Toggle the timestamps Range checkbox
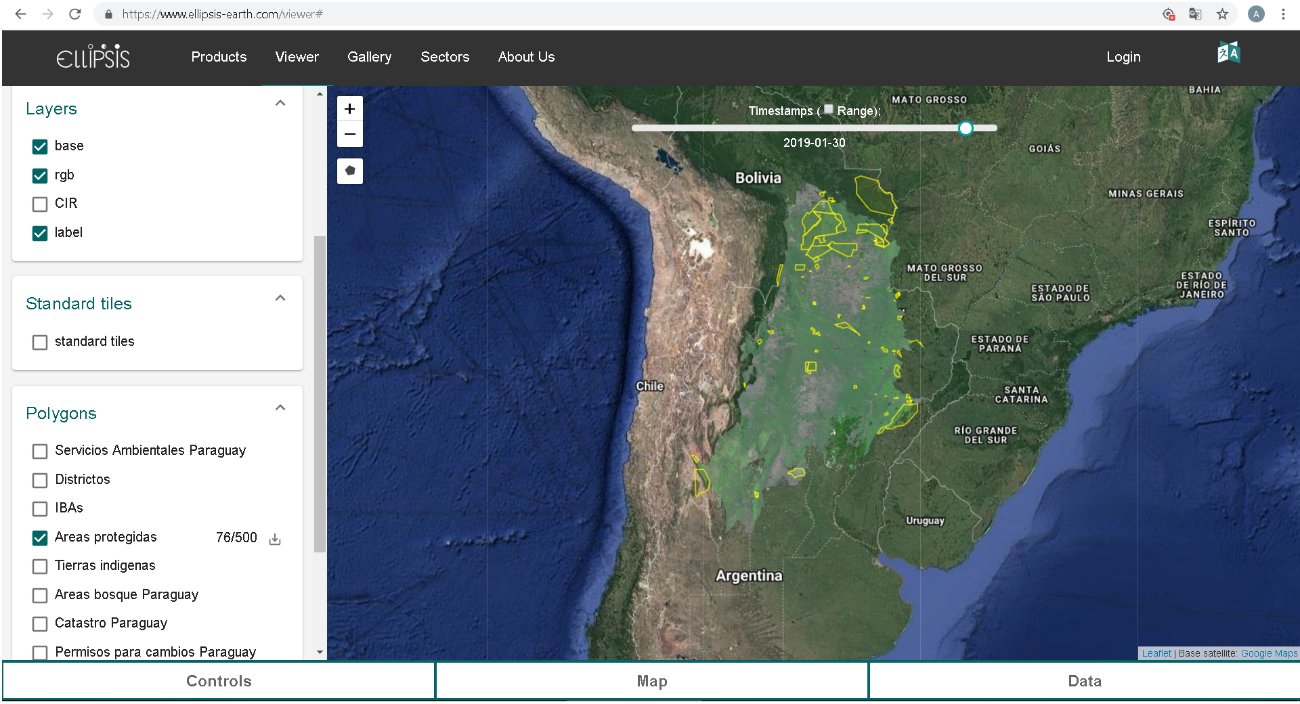 pyautogui.click(x=828, y=110)
